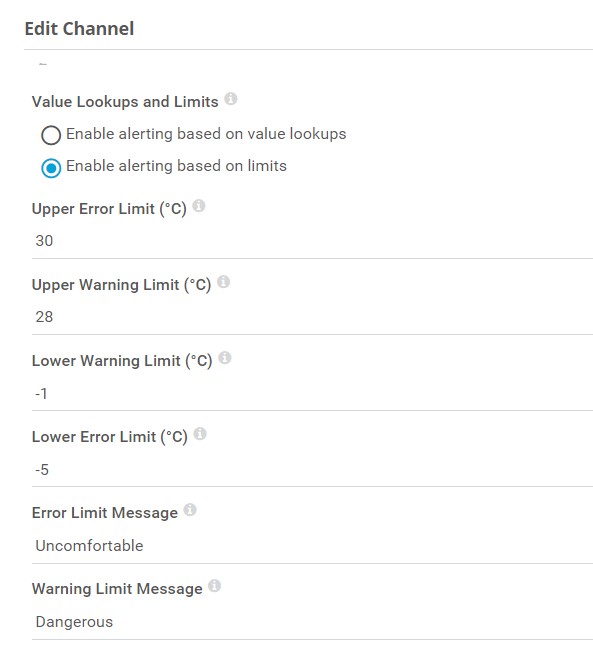Screen dimensions: 593x649
Task: Open info icon beside Value Lookups and Limits
Action: tap(230, 99)
